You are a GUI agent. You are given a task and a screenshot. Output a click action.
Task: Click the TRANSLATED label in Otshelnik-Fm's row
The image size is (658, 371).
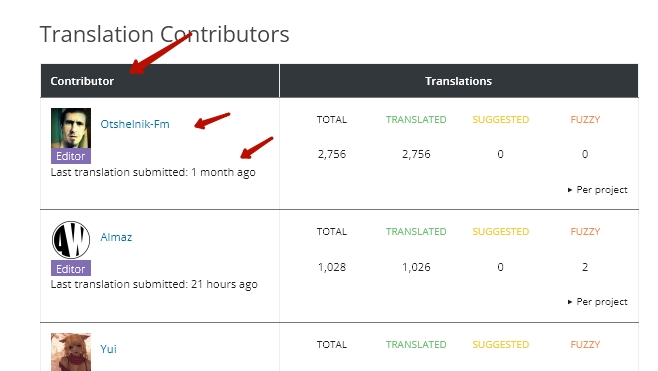tap(416, 120)
